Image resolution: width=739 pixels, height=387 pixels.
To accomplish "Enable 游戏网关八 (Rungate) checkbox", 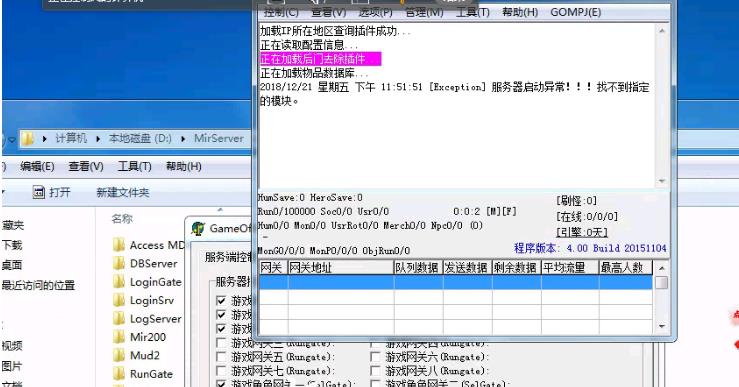I will [375, 371].
